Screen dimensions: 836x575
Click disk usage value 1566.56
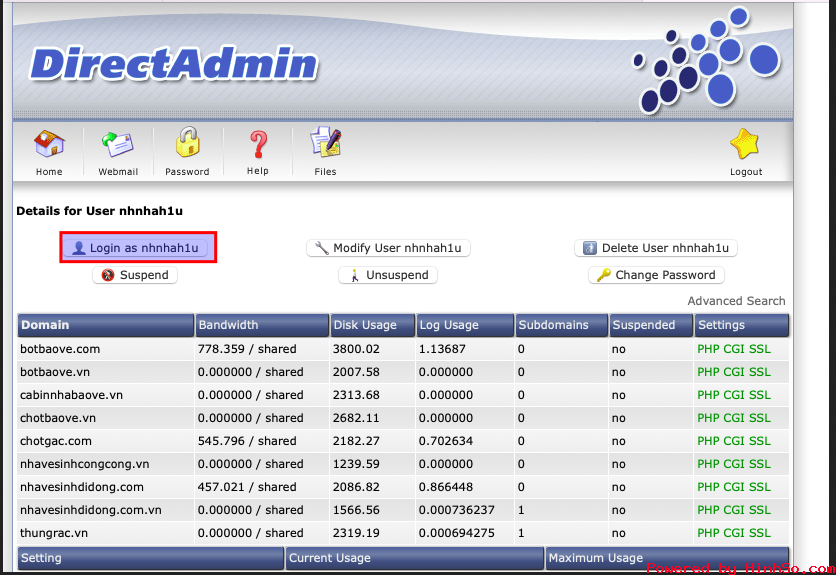click(356, 510)
